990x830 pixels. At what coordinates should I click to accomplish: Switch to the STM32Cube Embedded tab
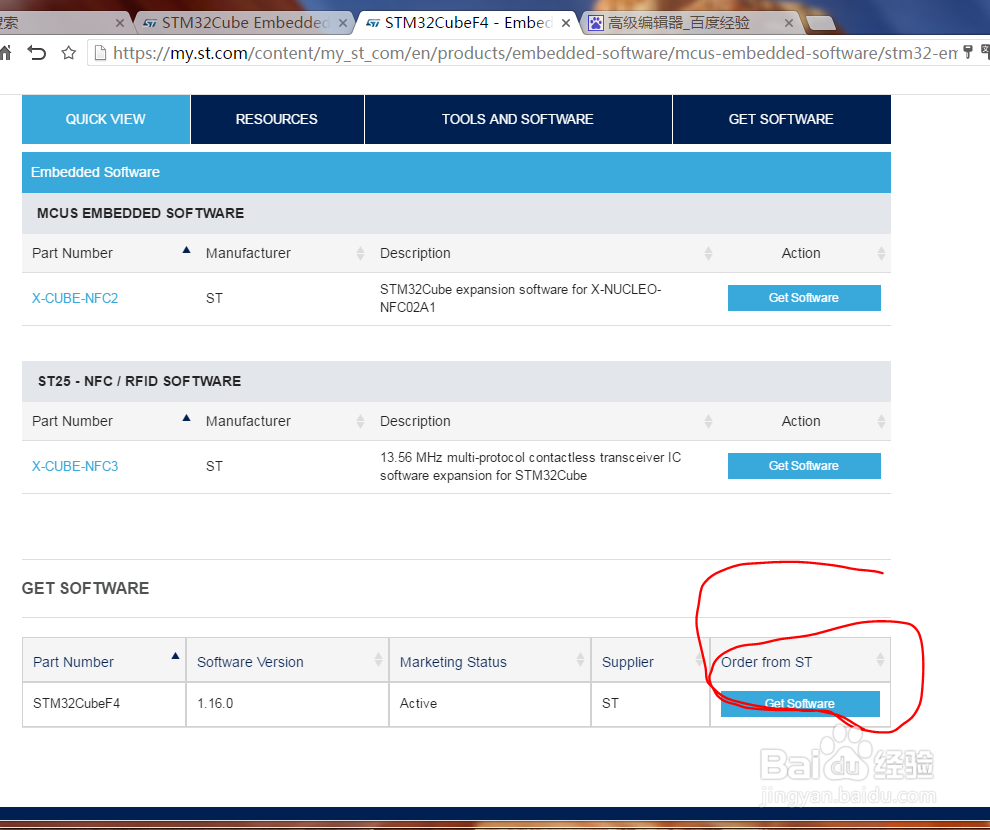coord(244,23)
